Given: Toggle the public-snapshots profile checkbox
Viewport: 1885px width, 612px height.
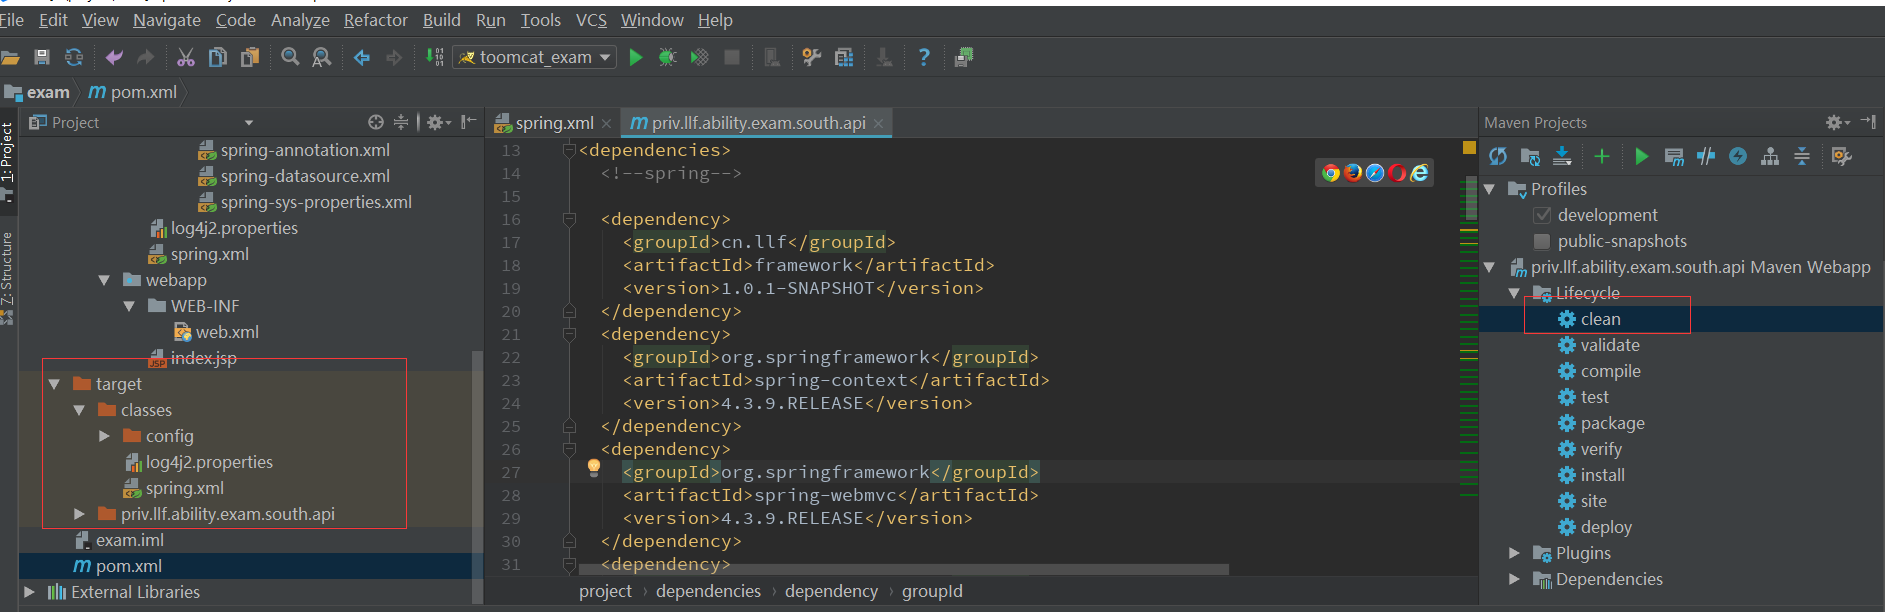Looking at the screenshot, I should [1542, 241].
